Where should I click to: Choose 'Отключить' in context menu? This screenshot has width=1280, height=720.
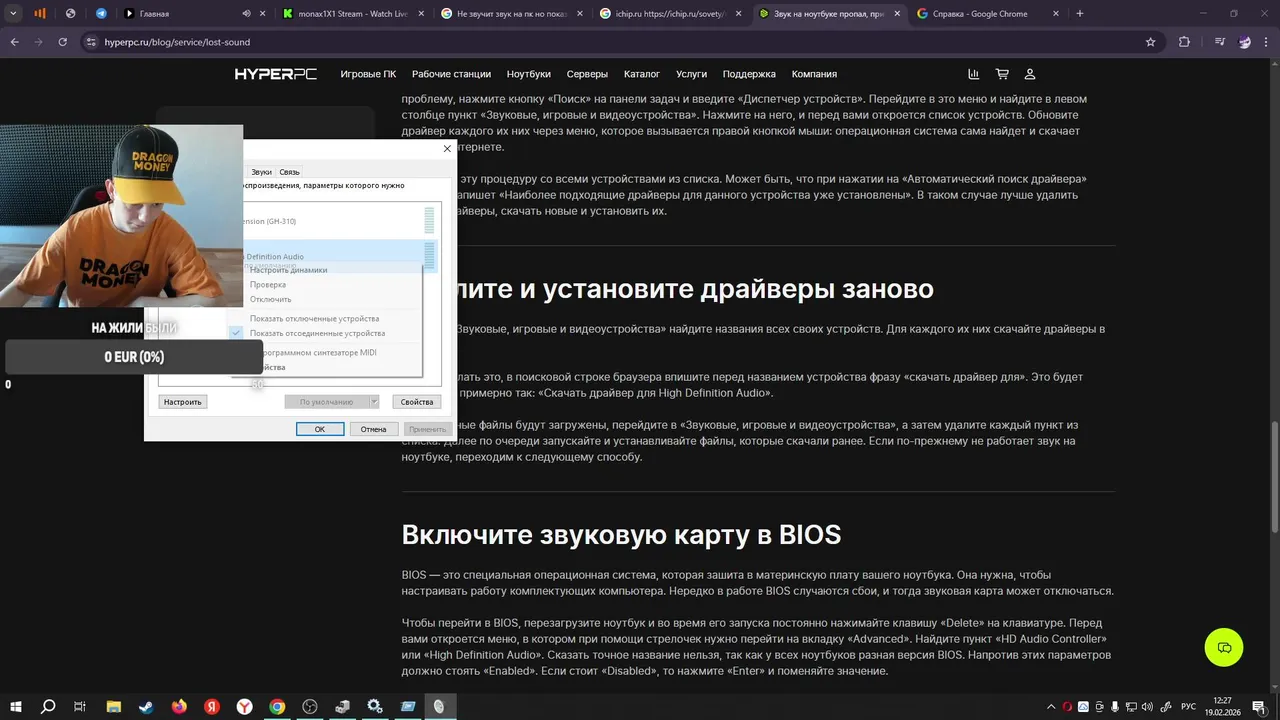(271, 299)
